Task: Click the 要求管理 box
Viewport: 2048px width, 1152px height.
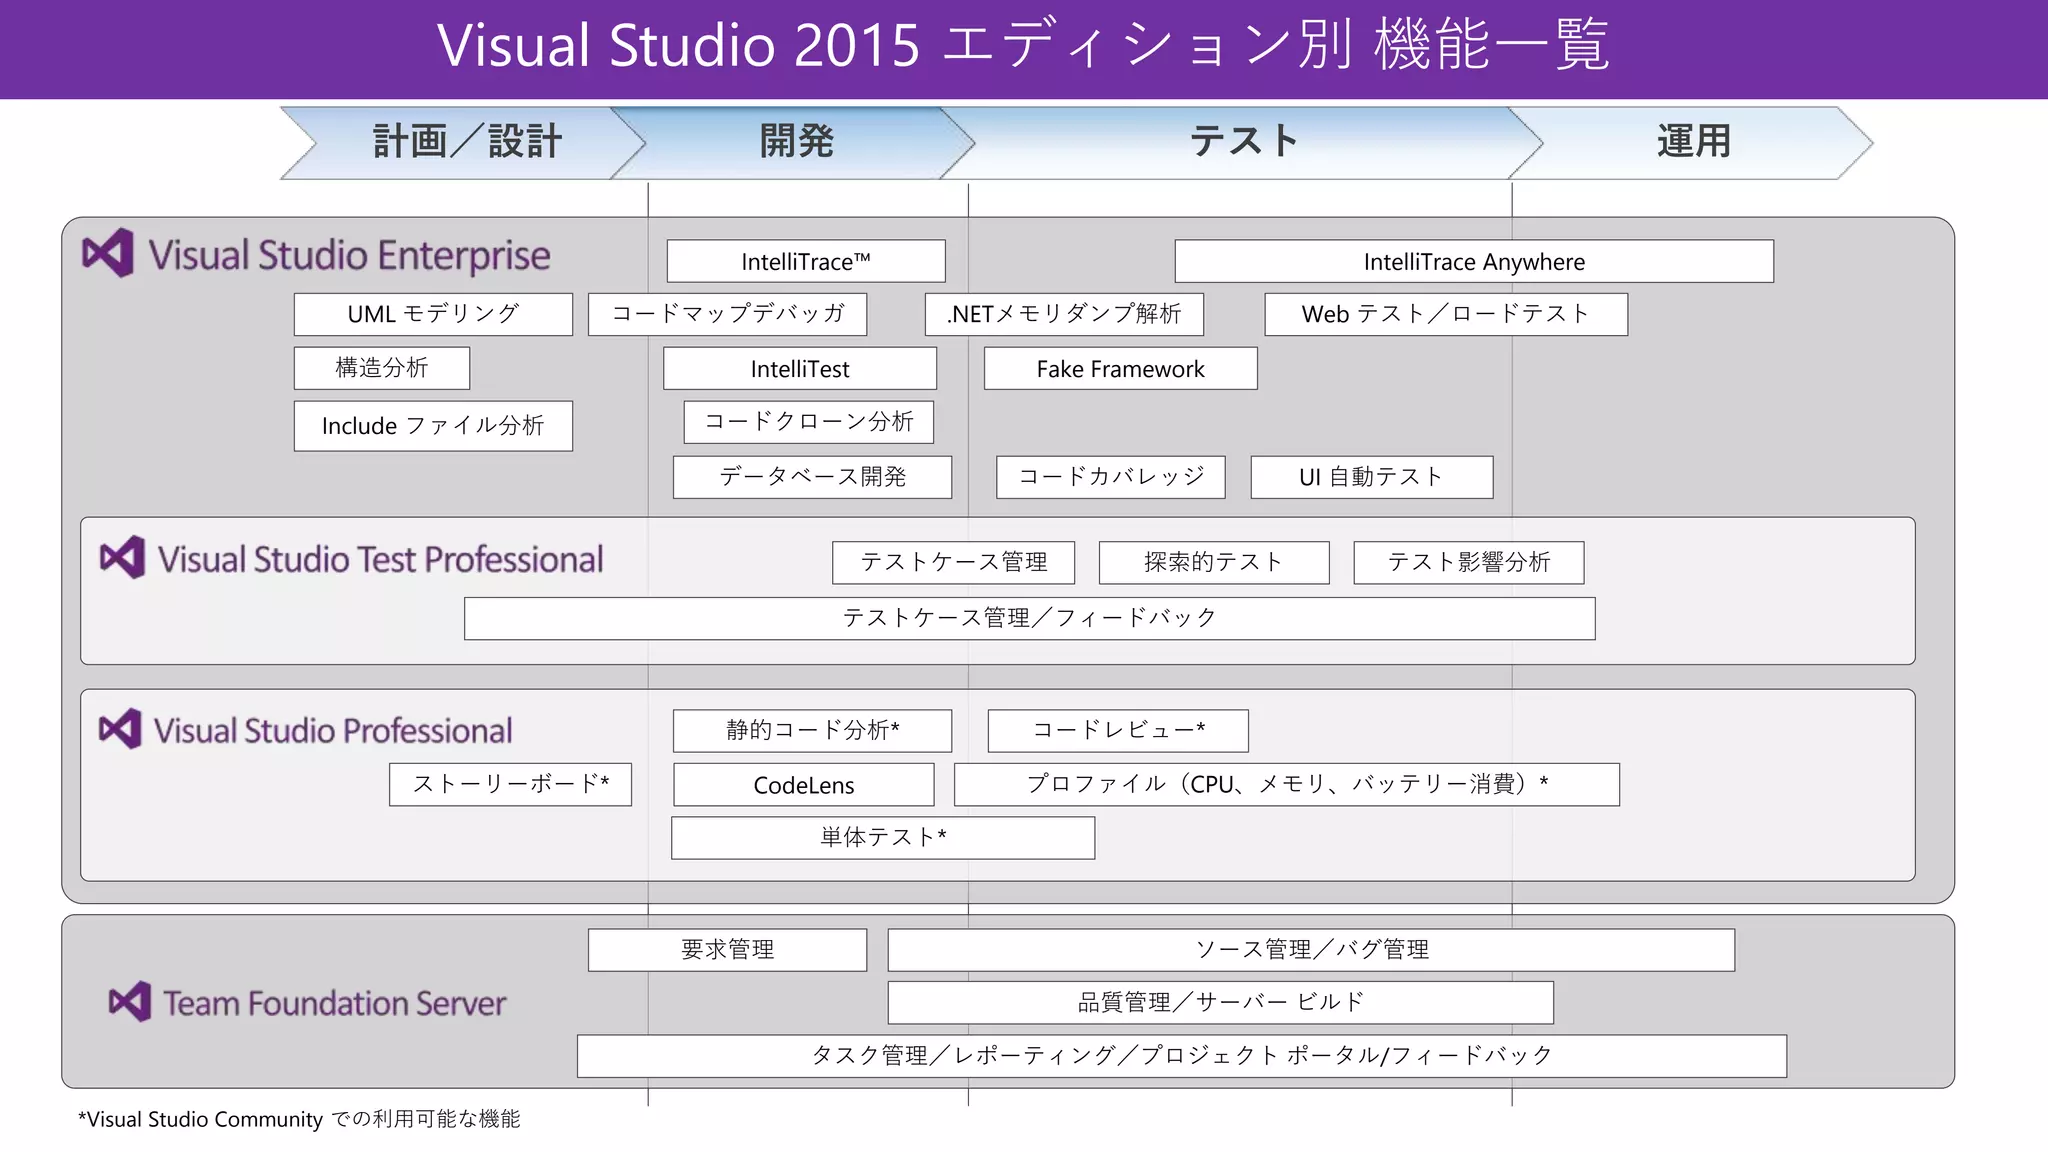Action: 727,950
